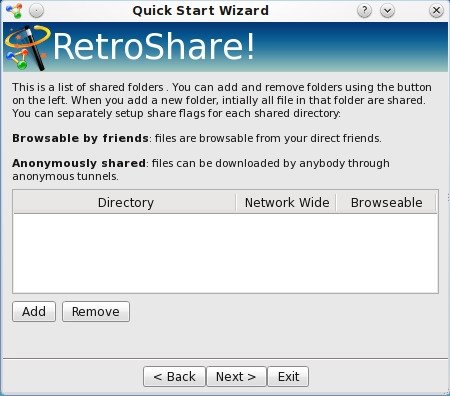This screenshot has width=450, height=396.
Task: Go to the previous wizard page with Back
Action: point(174,377)
